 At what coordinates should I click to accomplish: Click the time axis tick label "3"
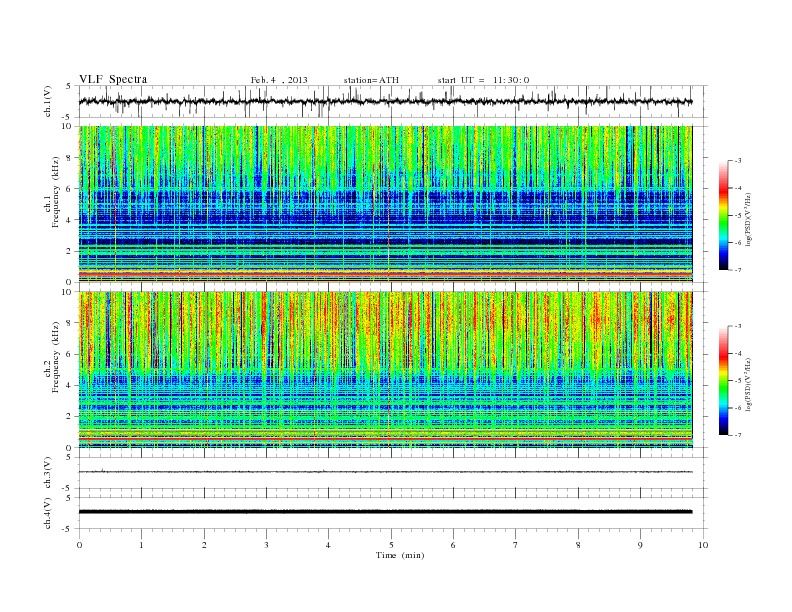point(266,545)
